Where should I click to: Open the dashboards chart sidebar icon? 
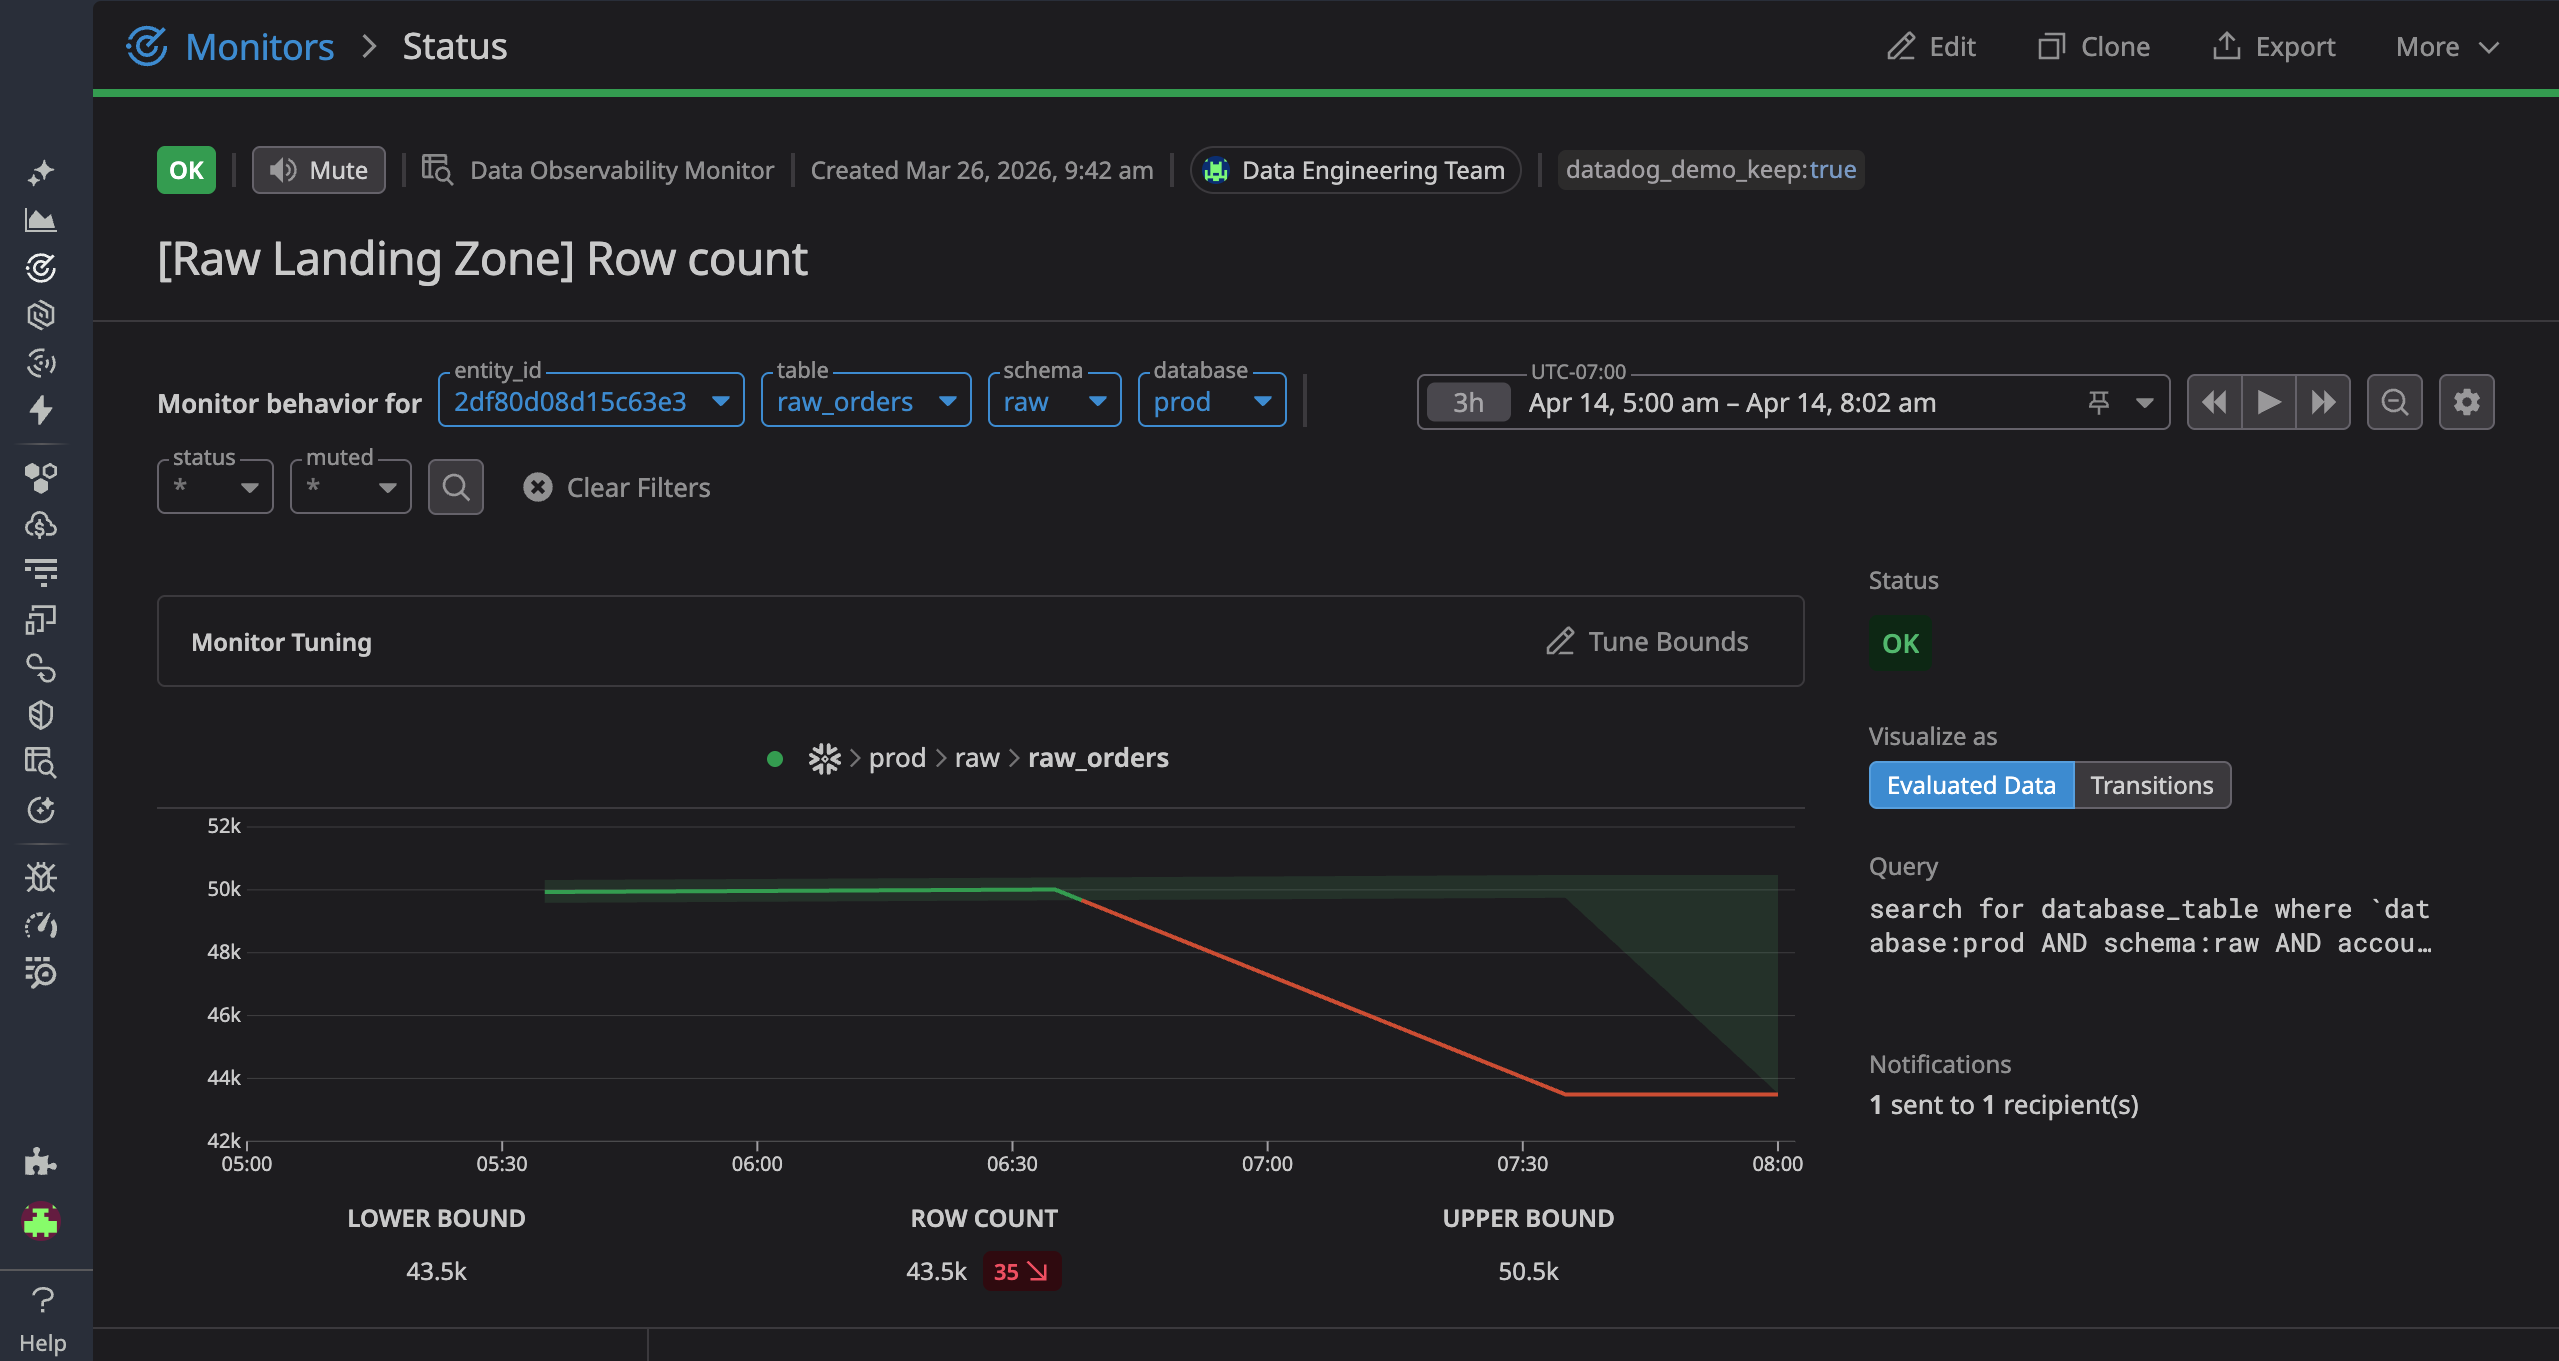(41, 220)
